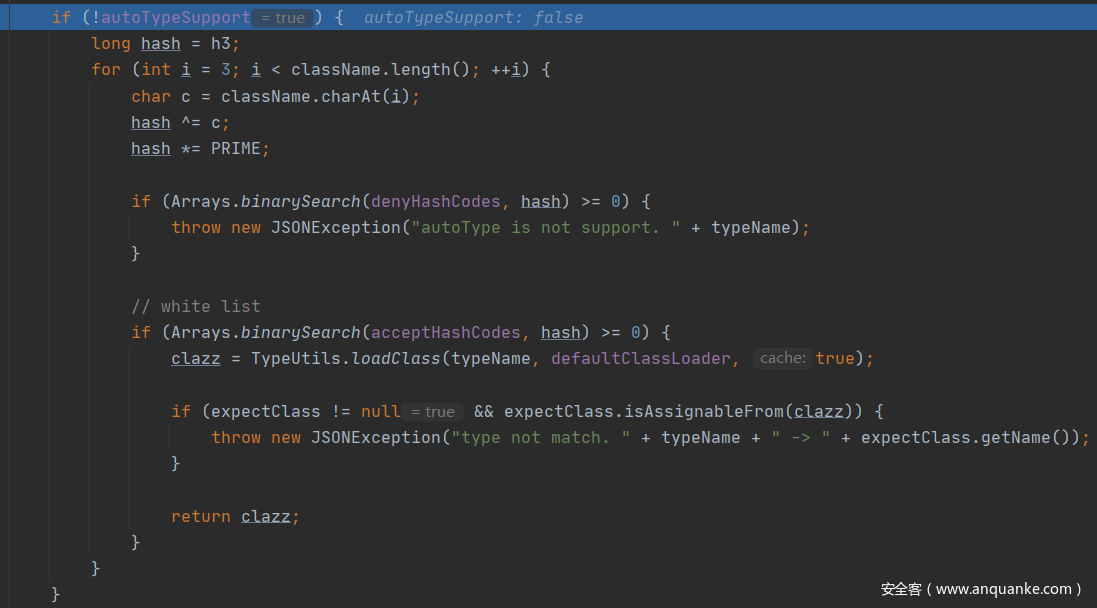Click the expectClass.getName() call
Viewport: 1097px width, 608px height.
coord(970,438)
